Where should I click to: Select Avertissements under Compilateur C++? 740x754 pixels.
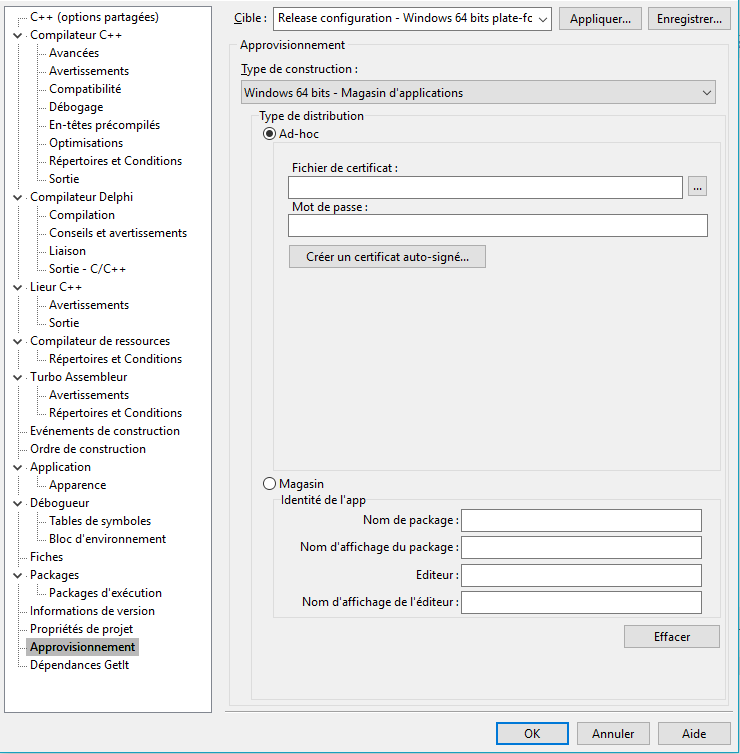pos(89,71)
